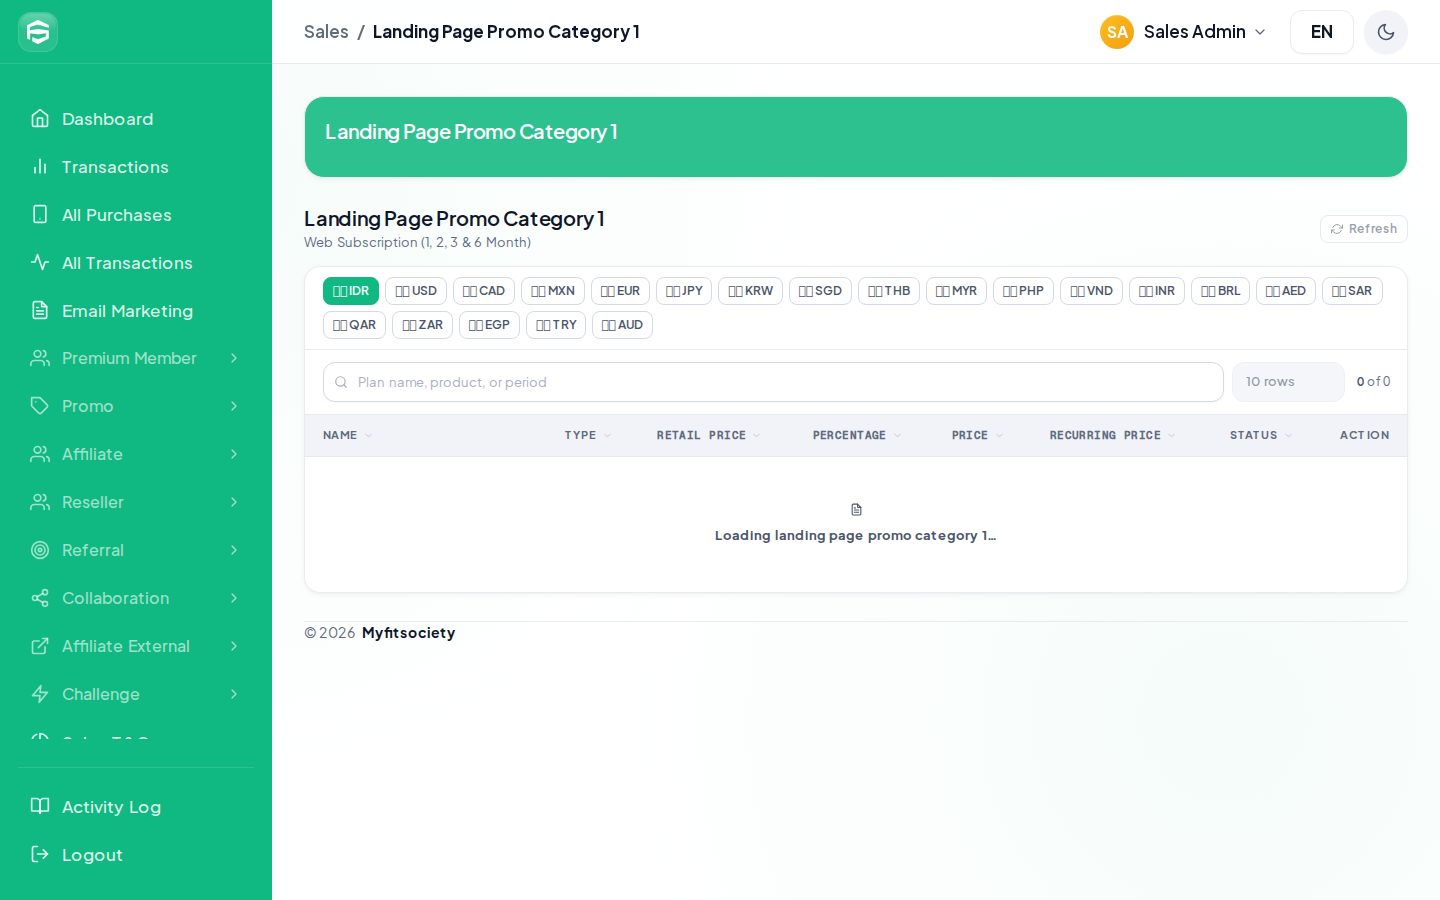
Task: Open the Sales Admin account dropdown
Action: pyautogui.click(x=1184, y=32)
